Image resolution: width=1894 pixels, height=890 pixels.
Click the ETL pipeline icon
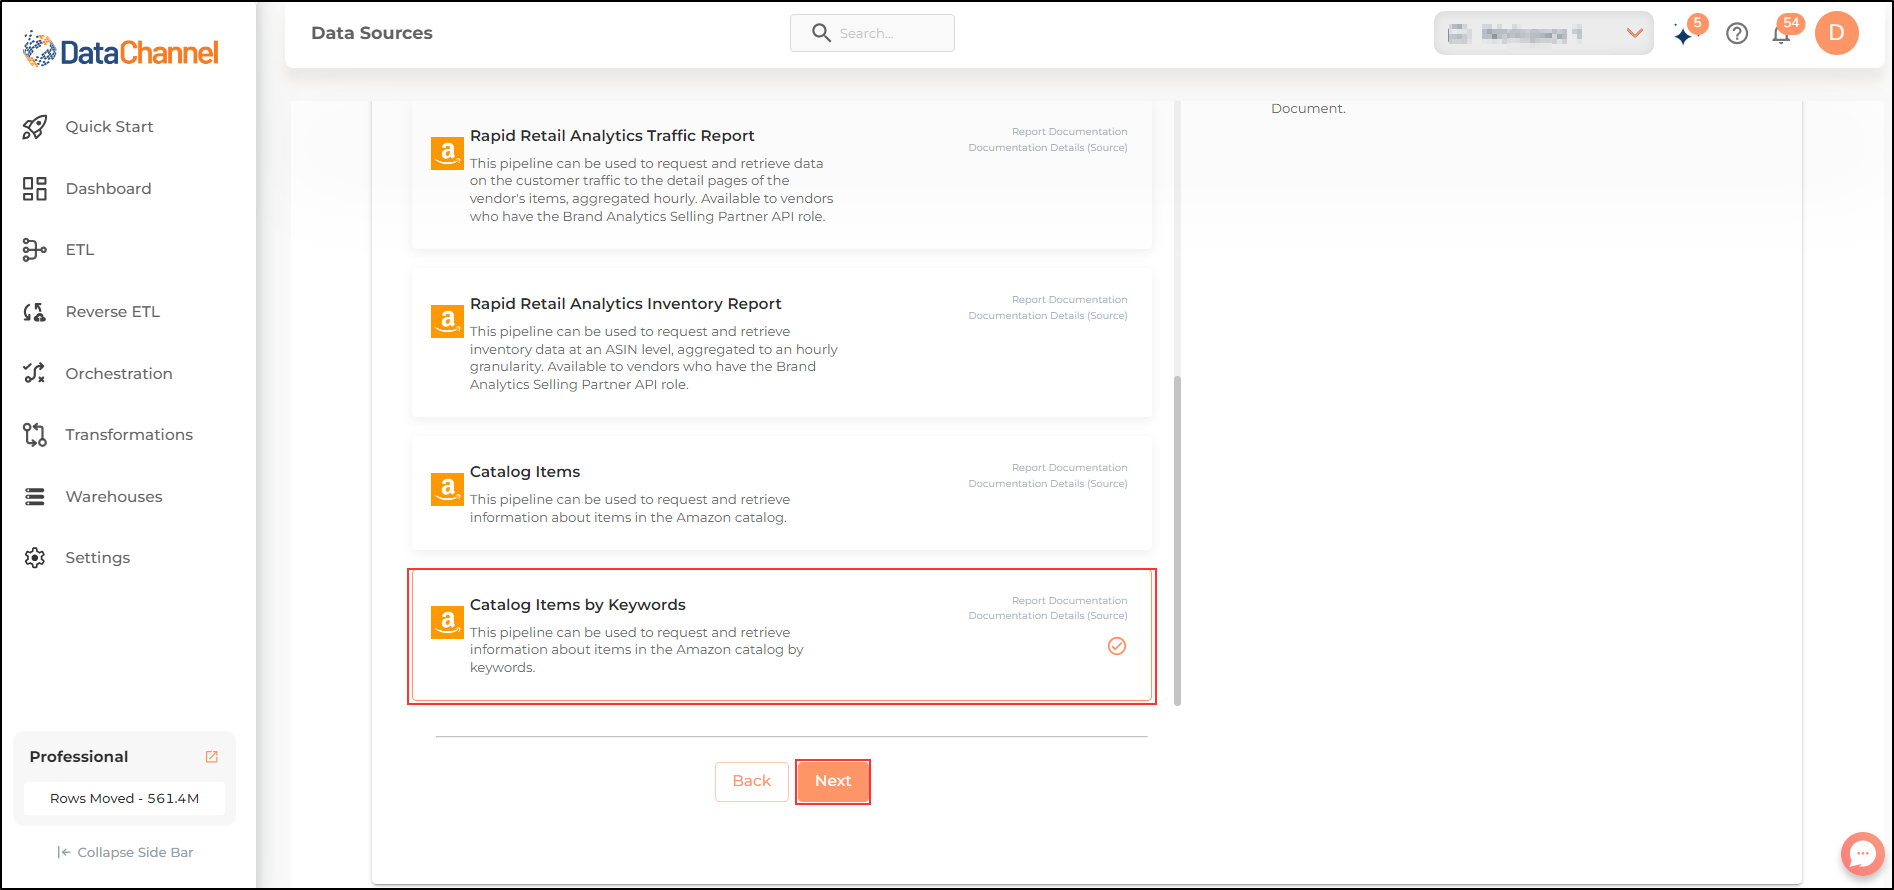tap(35, 250)
